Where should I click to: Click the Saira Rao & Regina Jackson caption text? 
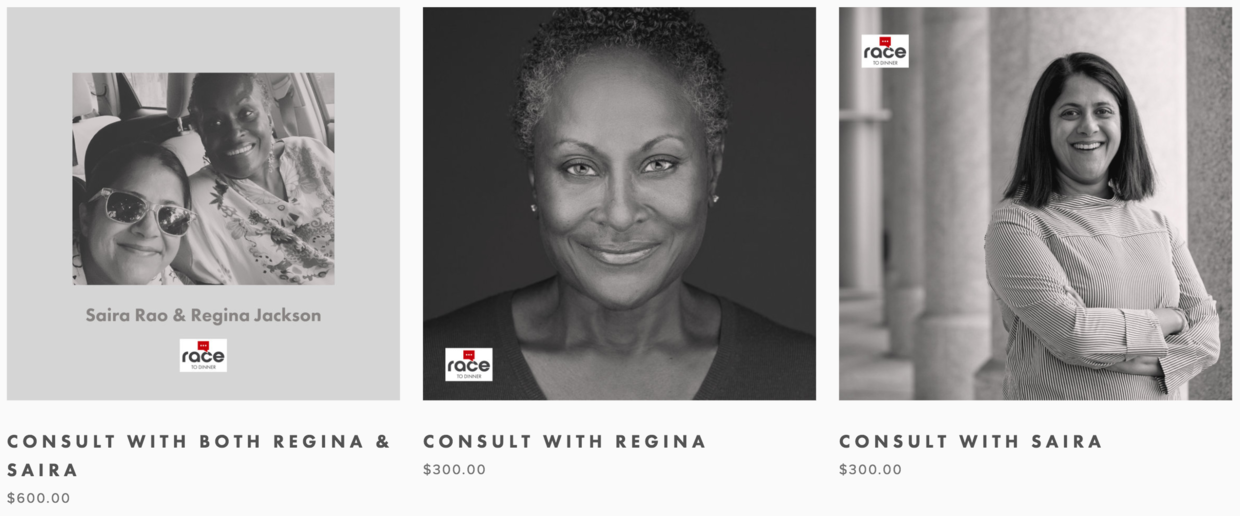coord(203,315)
